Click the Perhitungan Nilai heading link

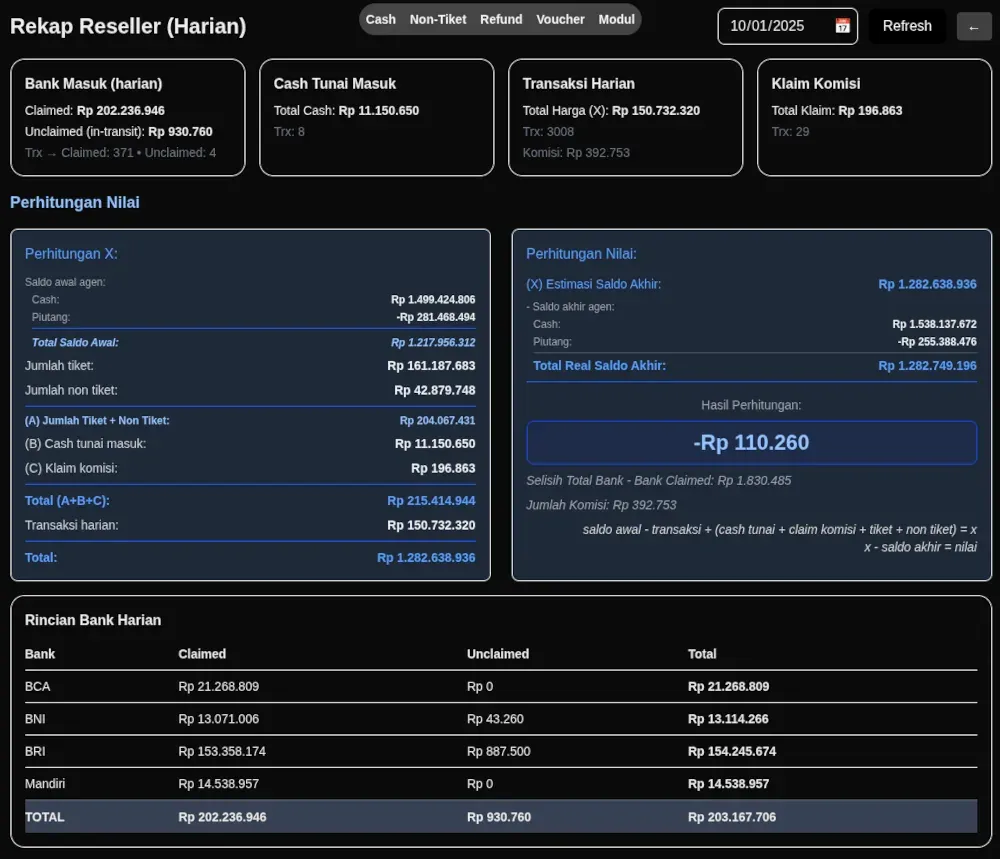pyautogui.click(x=74, y=202)
